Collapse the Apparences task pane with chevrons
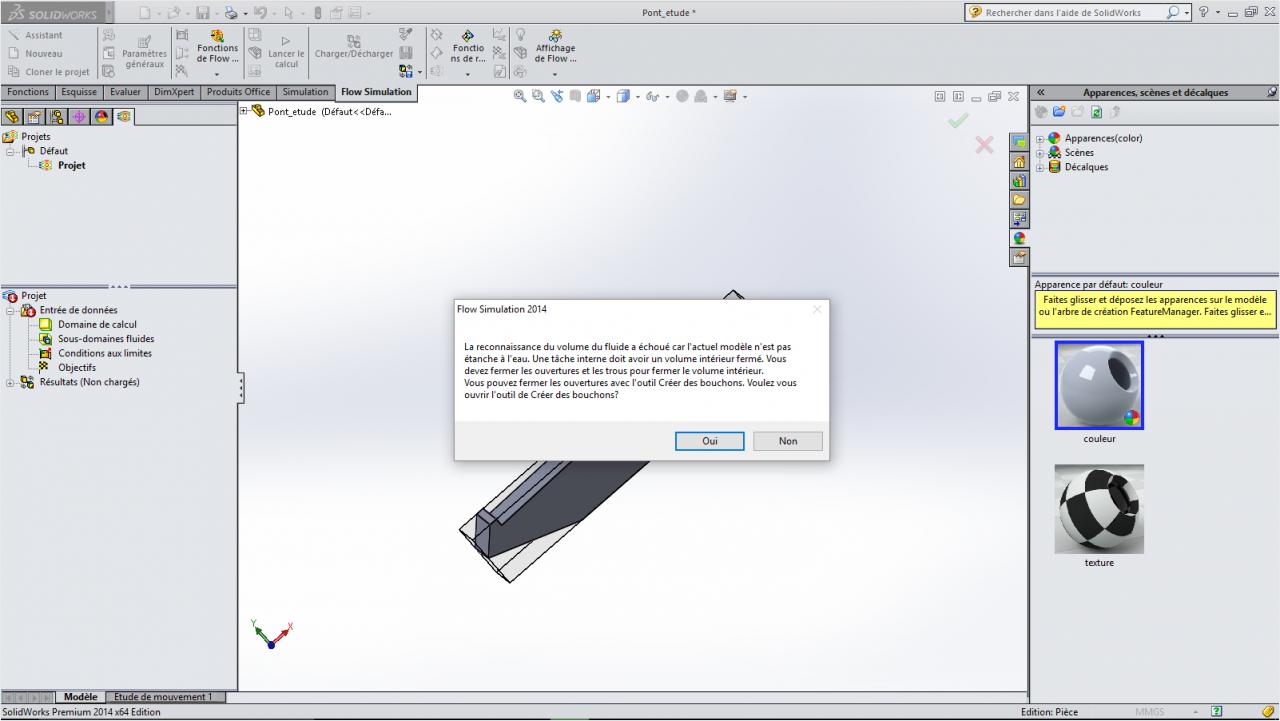 (x=1041, y=92)
